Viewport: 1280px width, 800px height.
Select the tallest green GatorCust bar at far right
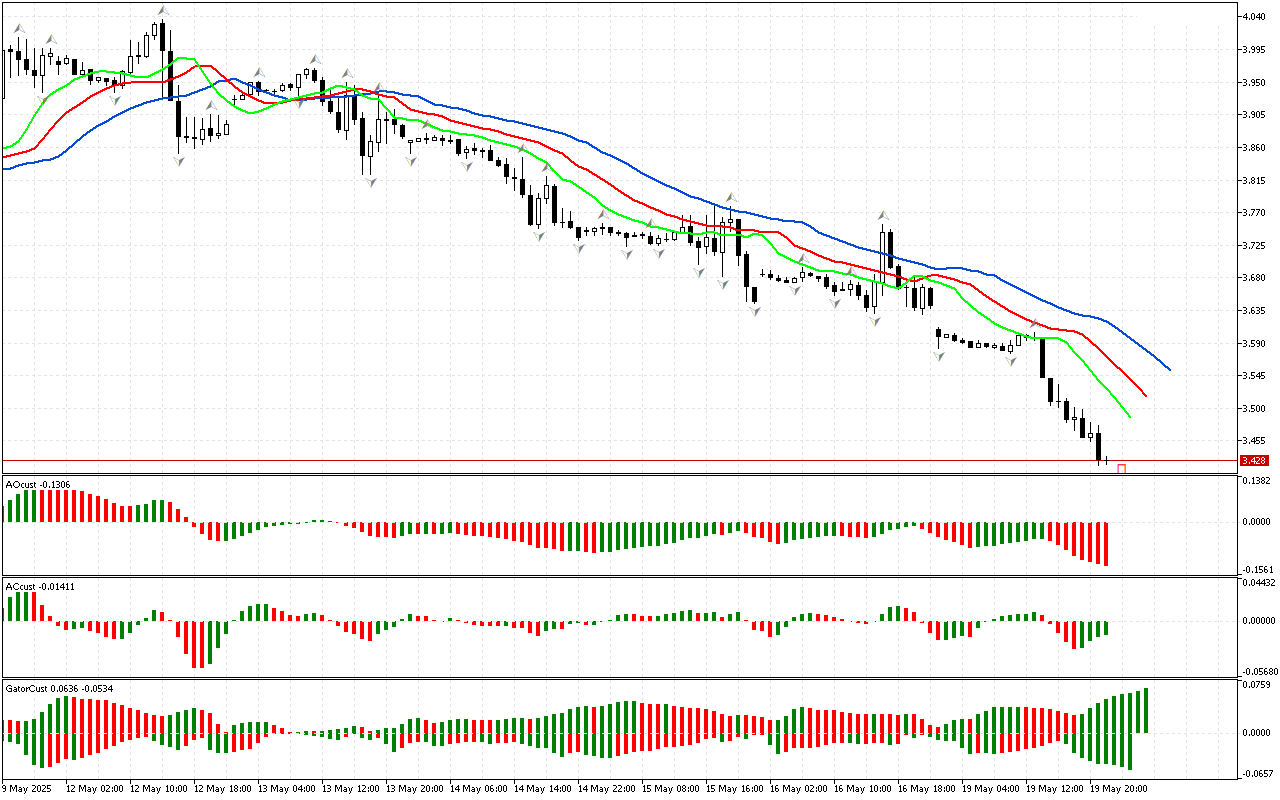pos(1146,710)
